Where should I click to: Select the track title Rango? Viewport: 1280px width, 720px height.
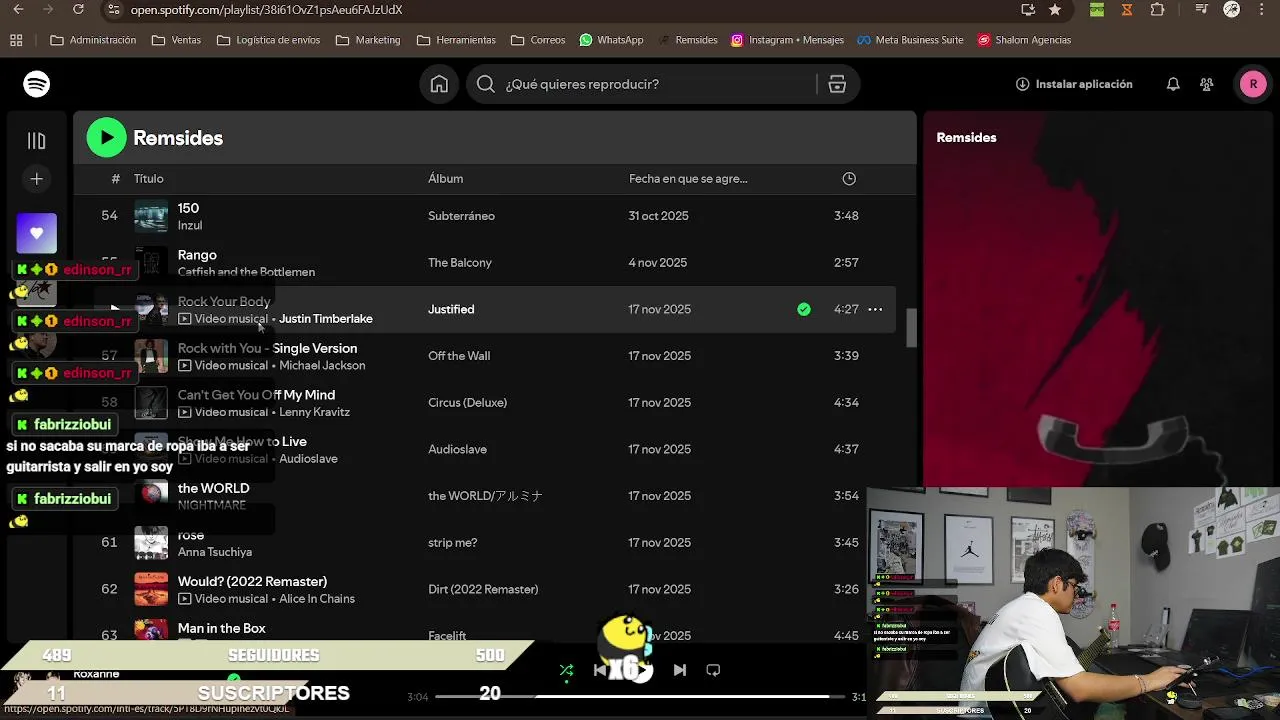[197, 255]
